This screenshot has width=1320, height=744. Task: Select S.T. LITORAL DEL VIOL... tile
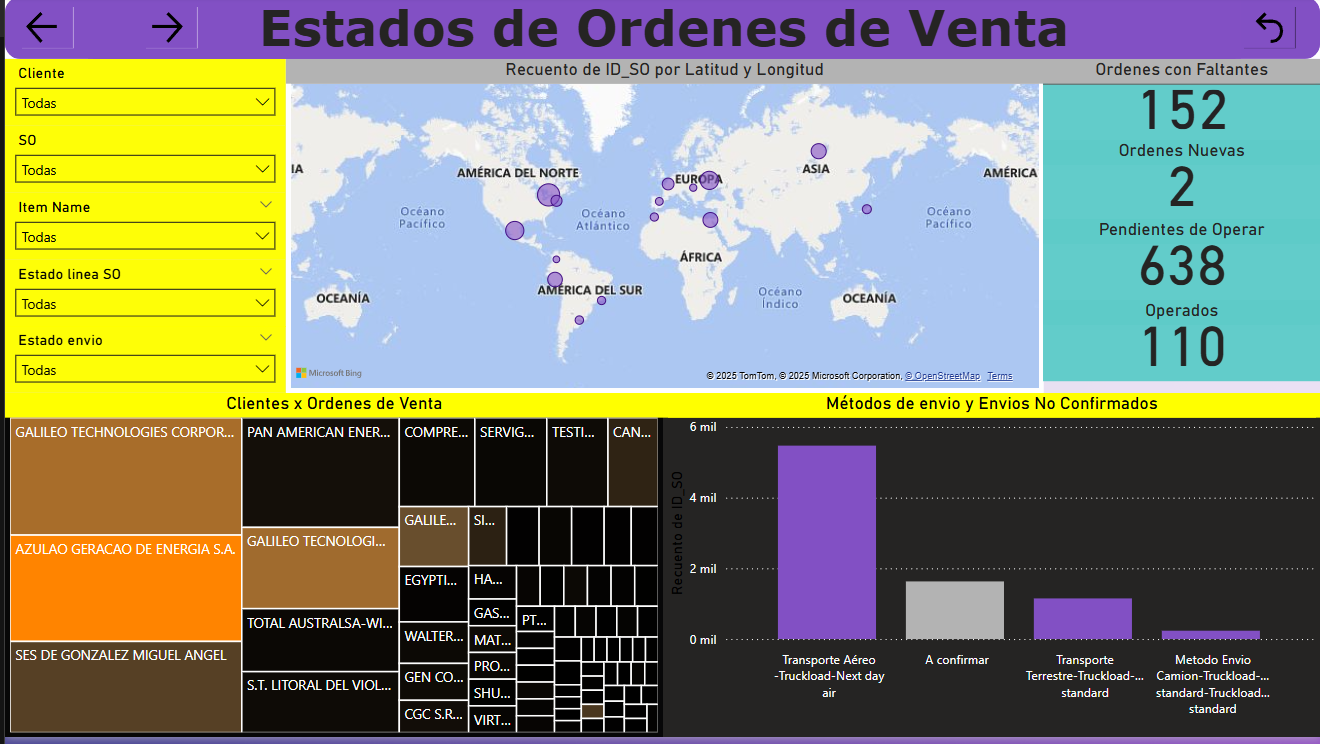[321, 701]
